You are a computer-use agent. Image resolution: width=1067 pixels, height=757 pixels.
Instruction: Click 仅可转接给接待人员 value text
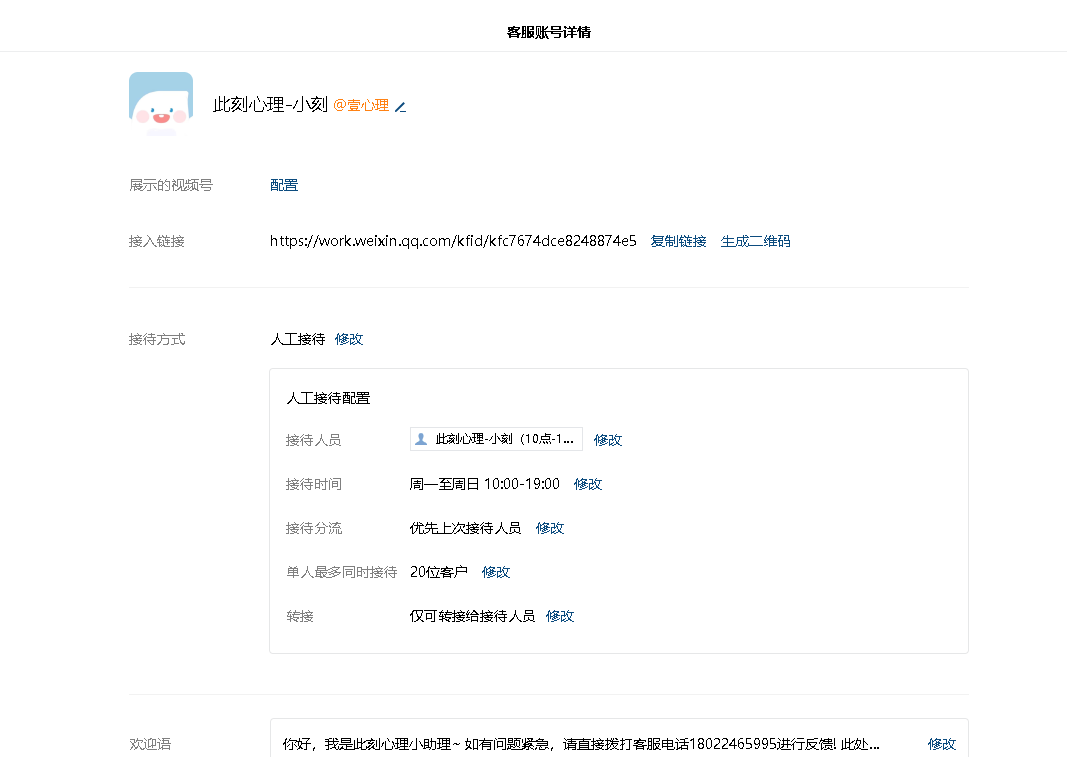click(472, 616)
